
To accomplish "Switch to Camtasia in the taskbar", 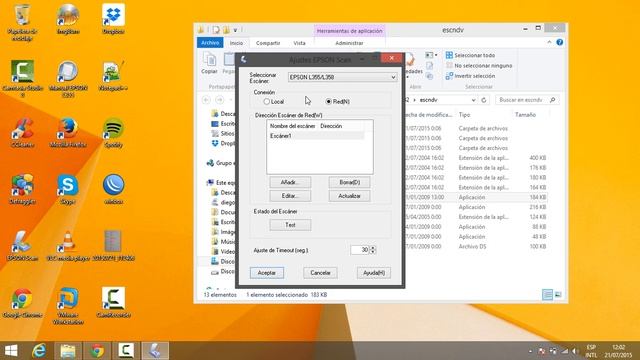I will pyautogui.click(x=126, y=351).
